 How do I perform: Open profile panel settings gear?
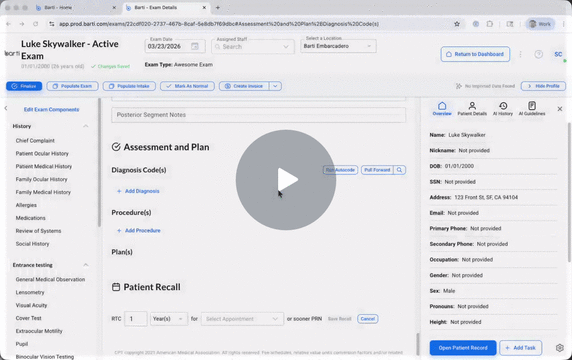pyautogui.click(x=560, y=348)
